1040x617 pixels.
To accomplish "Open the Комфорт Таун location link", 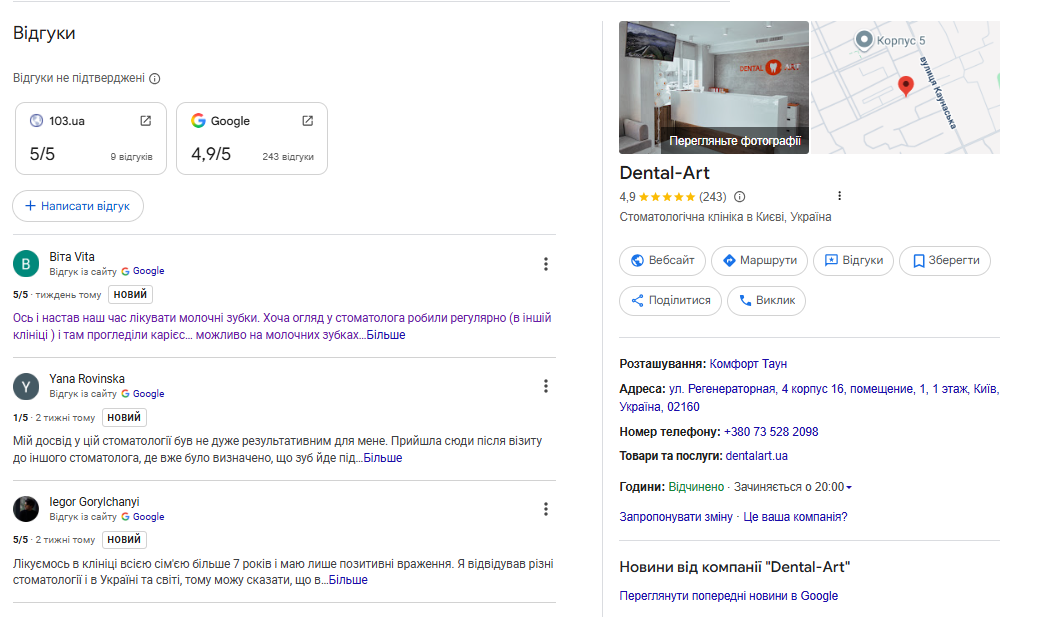I will (748, 364).
